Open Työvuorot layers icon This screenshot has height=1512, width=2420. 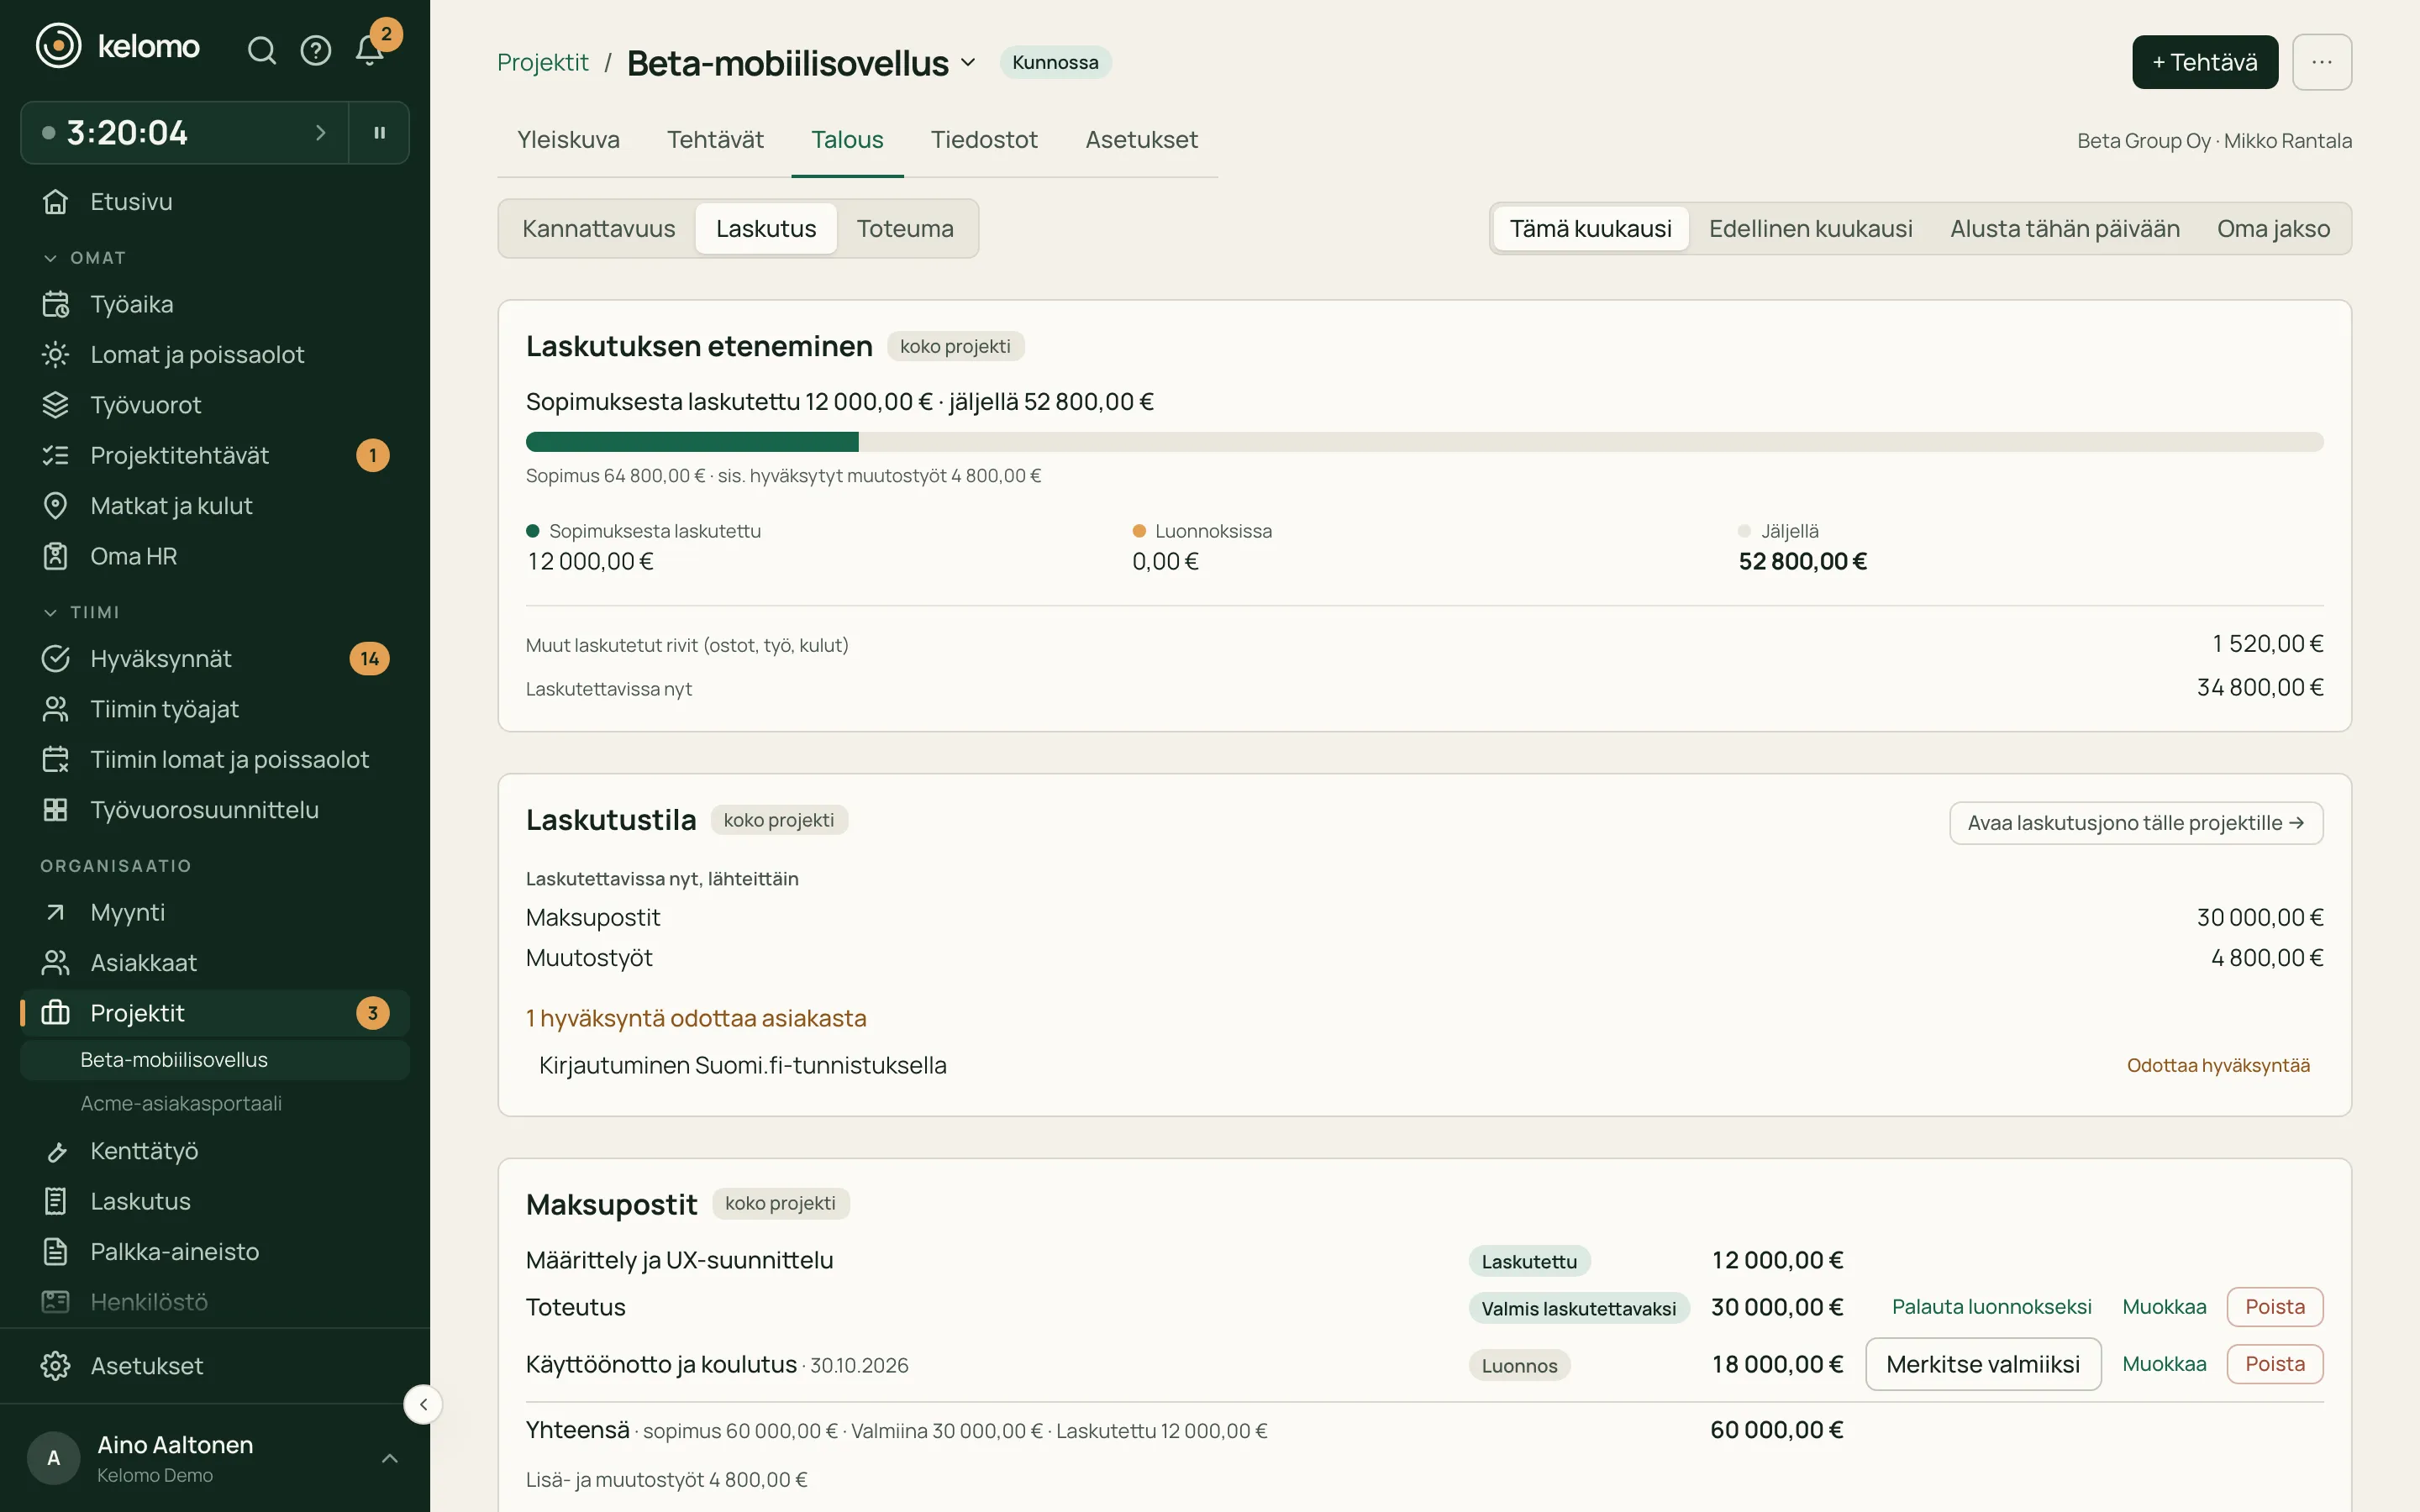[56, 405]
